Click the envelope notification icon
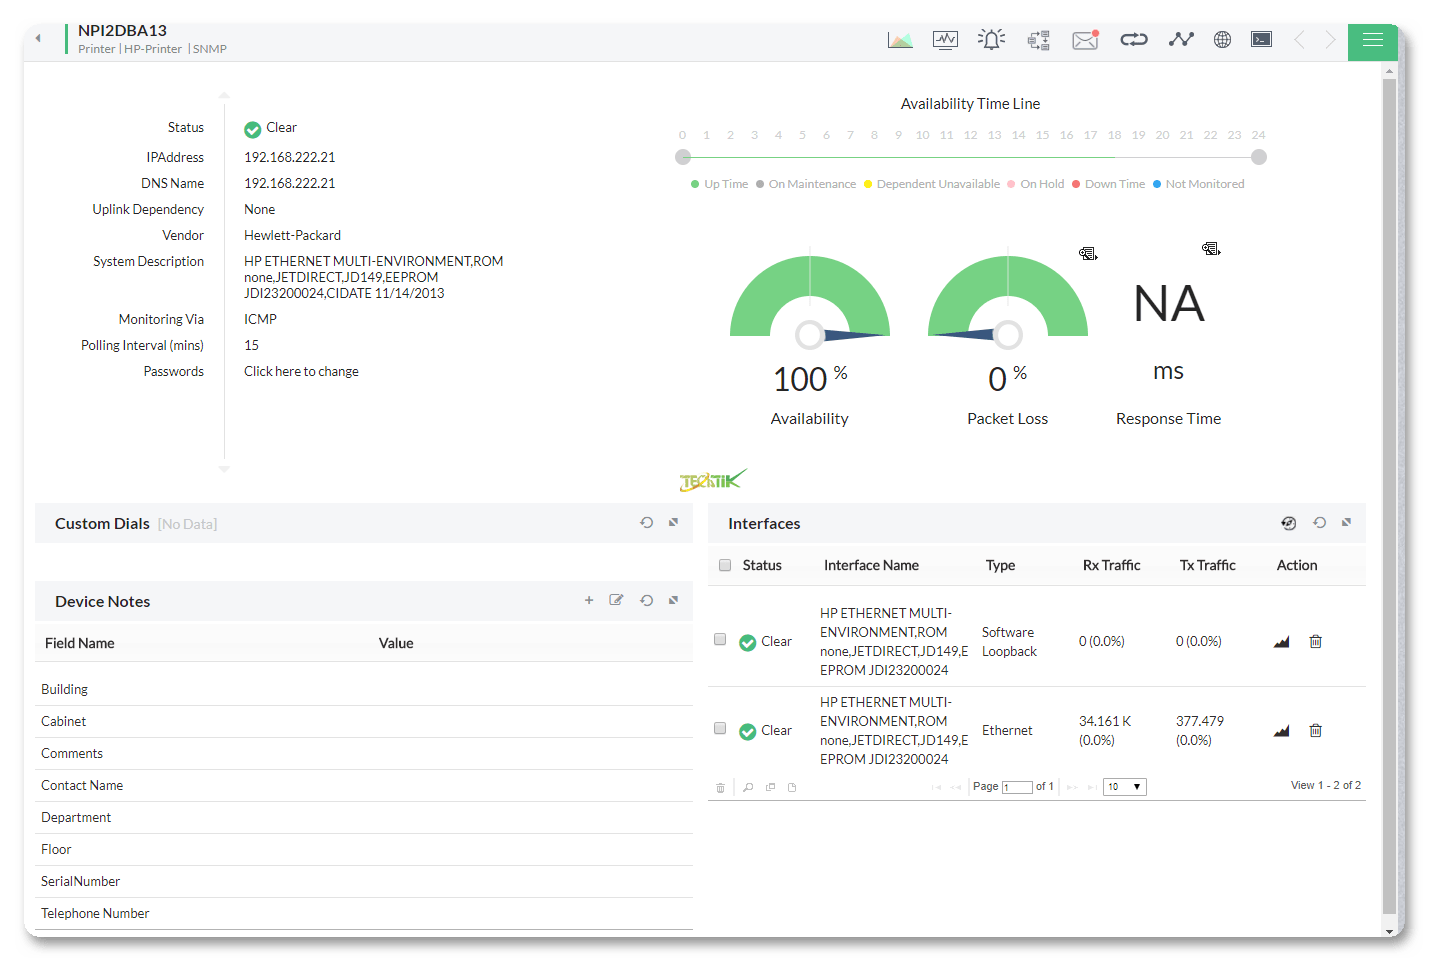 [x=1085, y=40]
